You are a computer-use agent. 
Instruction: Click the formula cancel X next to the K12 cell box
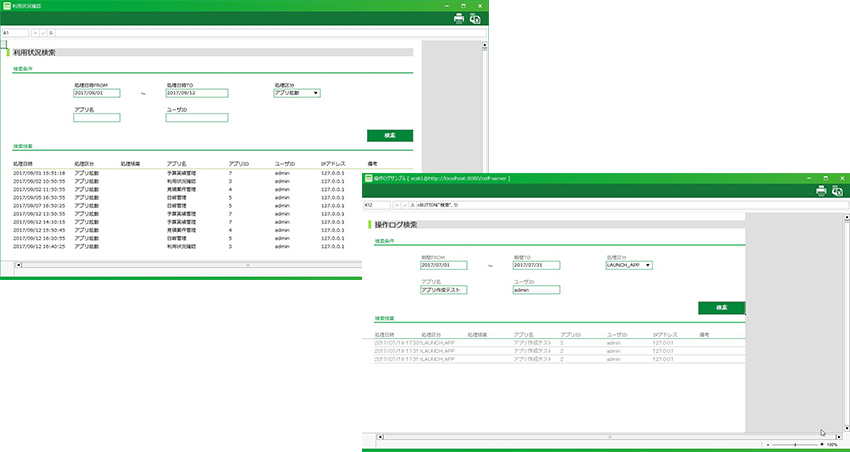coord(397,205)
